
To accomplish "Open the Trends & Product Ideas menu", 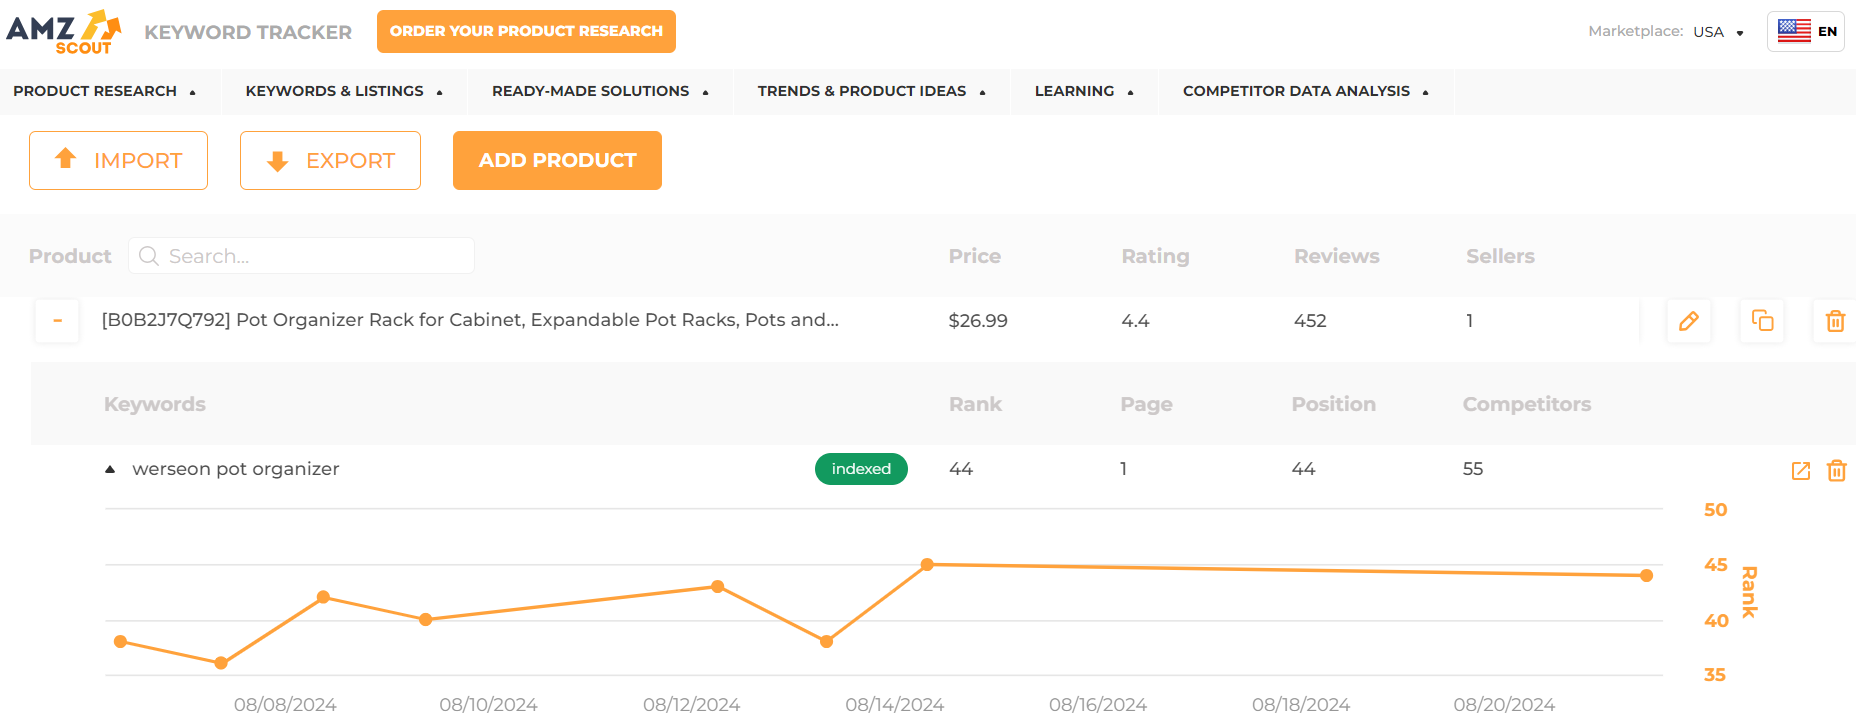I will pos(871,91).
